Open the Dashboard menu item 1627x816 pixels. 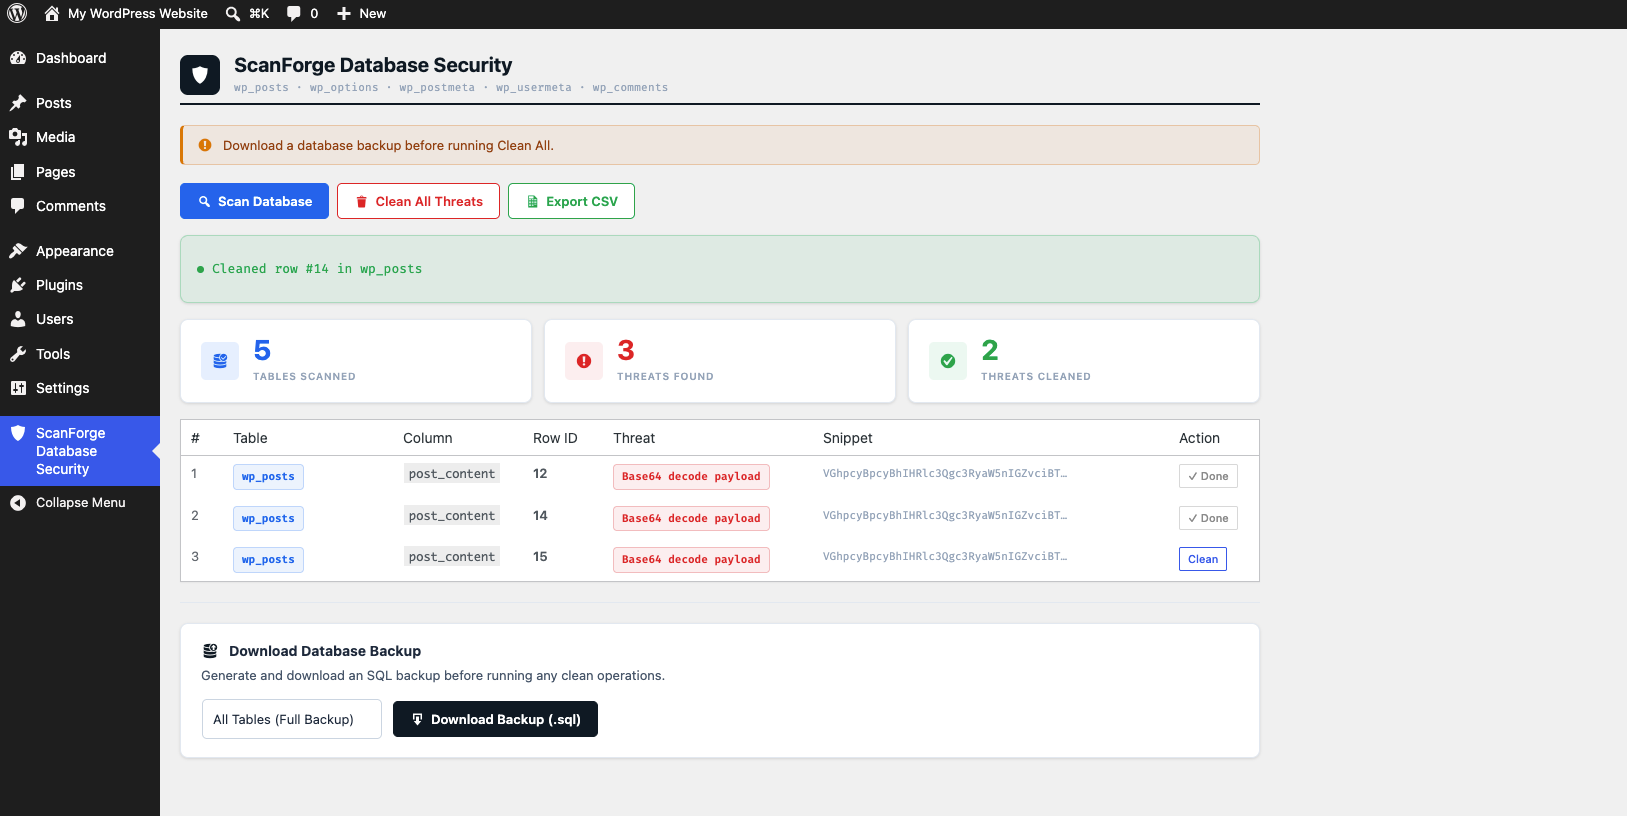(x=80, y=58)
